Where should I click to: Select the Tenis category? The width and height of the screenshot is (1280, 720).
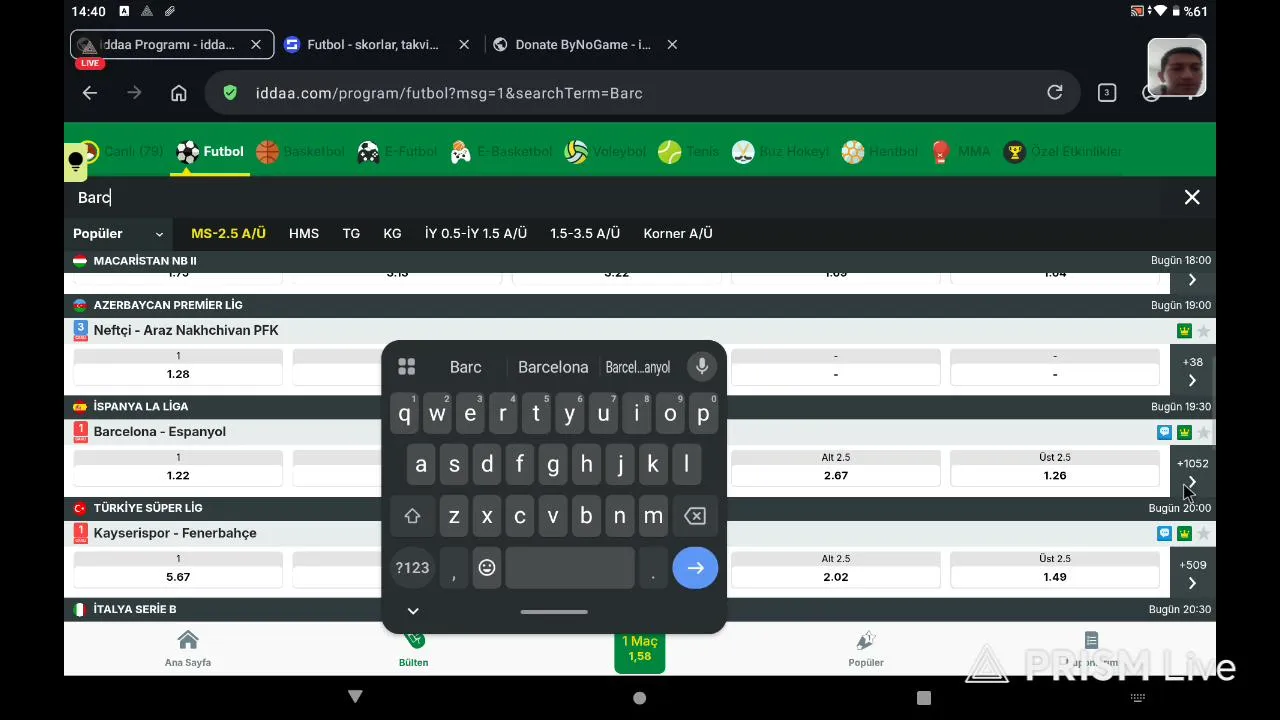coord(689,152)
